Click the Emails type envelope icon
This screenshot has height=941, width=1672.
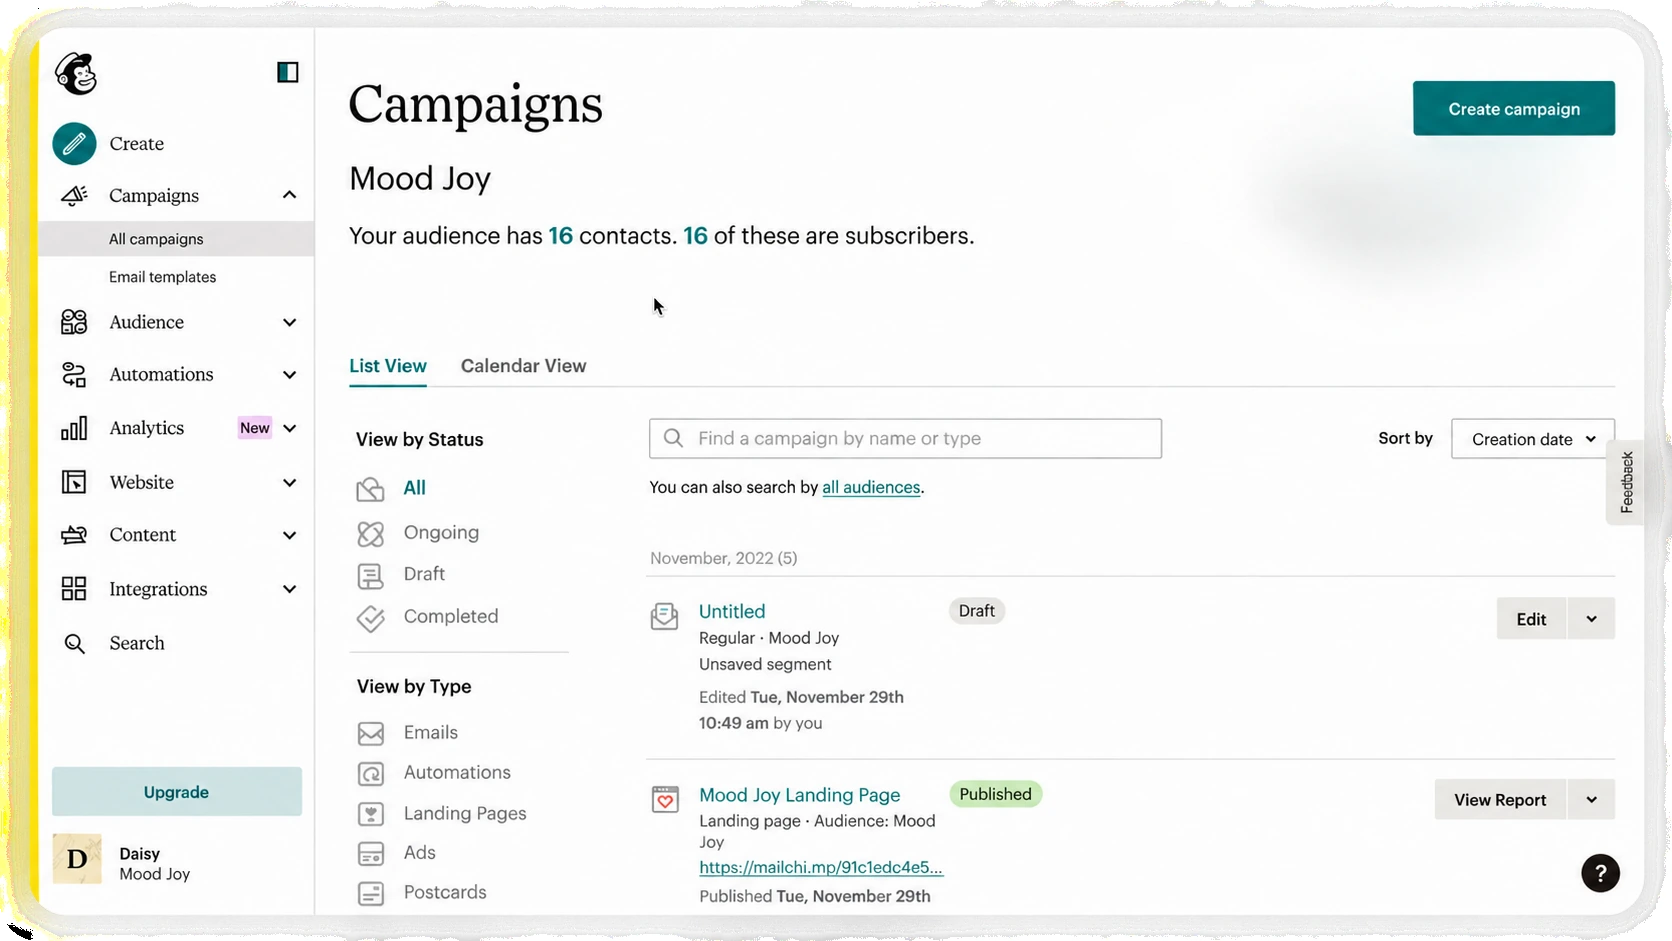[x=370, y=734]
